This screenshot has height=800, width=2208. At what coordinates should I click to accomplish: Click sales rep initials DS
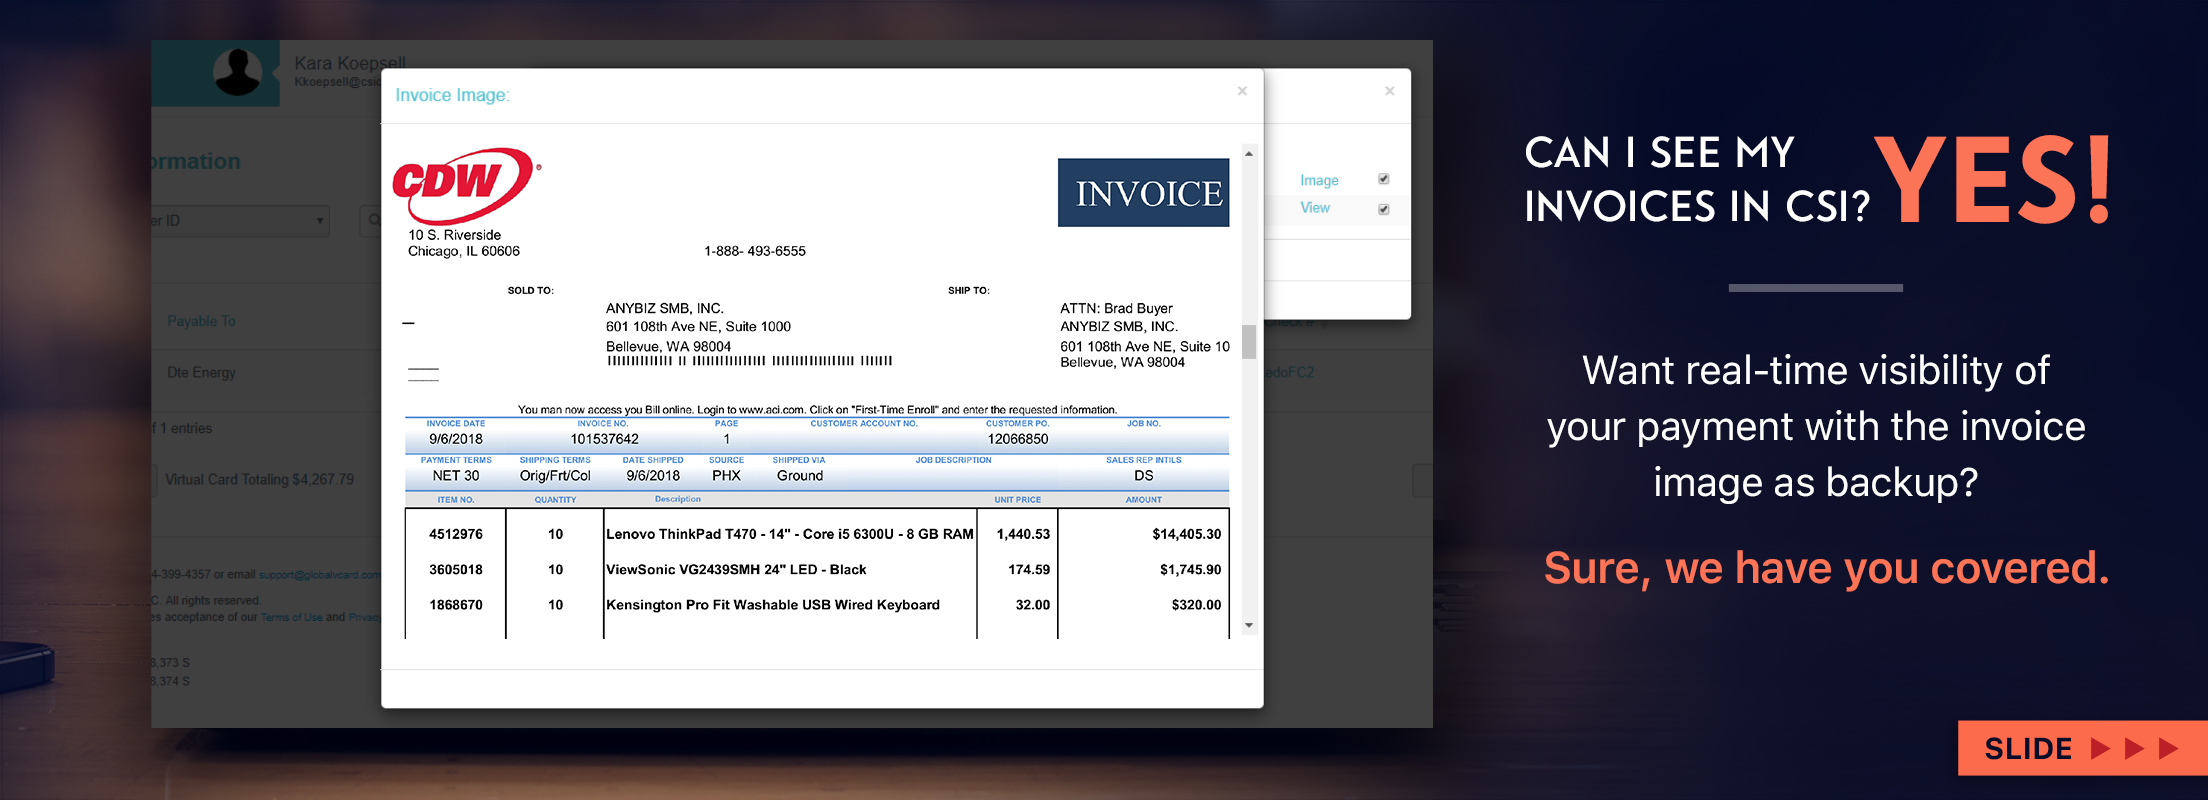(1144, 476)
